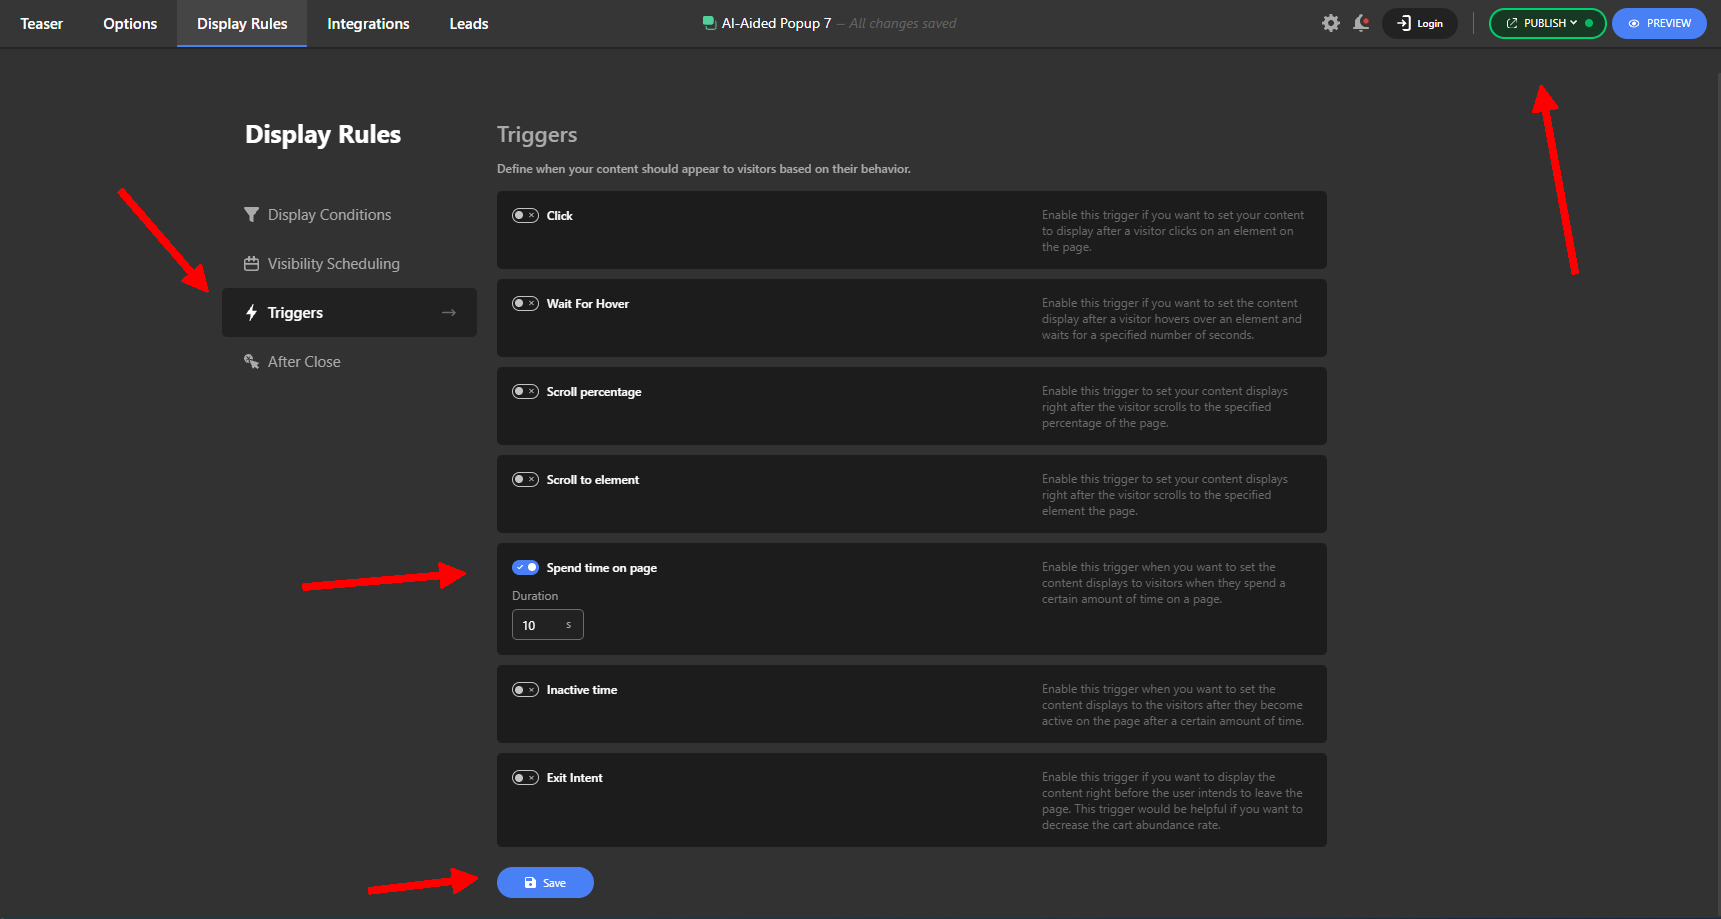Click the Spend time on page label
The image size is (1721, 919).
click(x=602, y=568)
